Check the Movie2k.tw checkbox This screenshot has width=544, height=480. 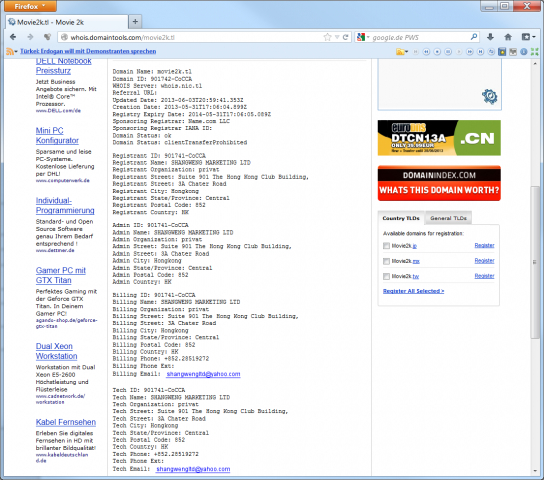[386, 276]
